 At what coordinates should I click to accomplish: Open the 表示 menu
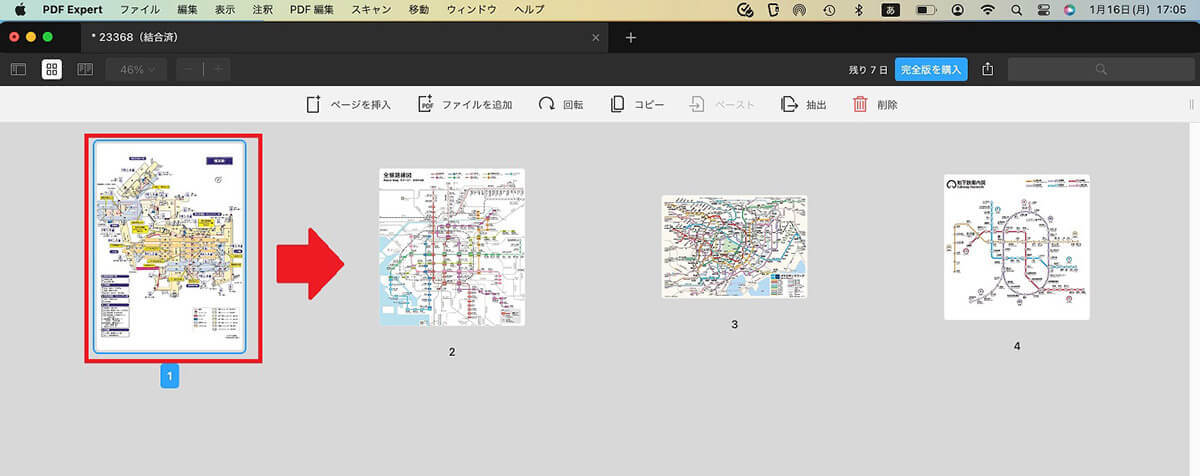coord(225,9)
